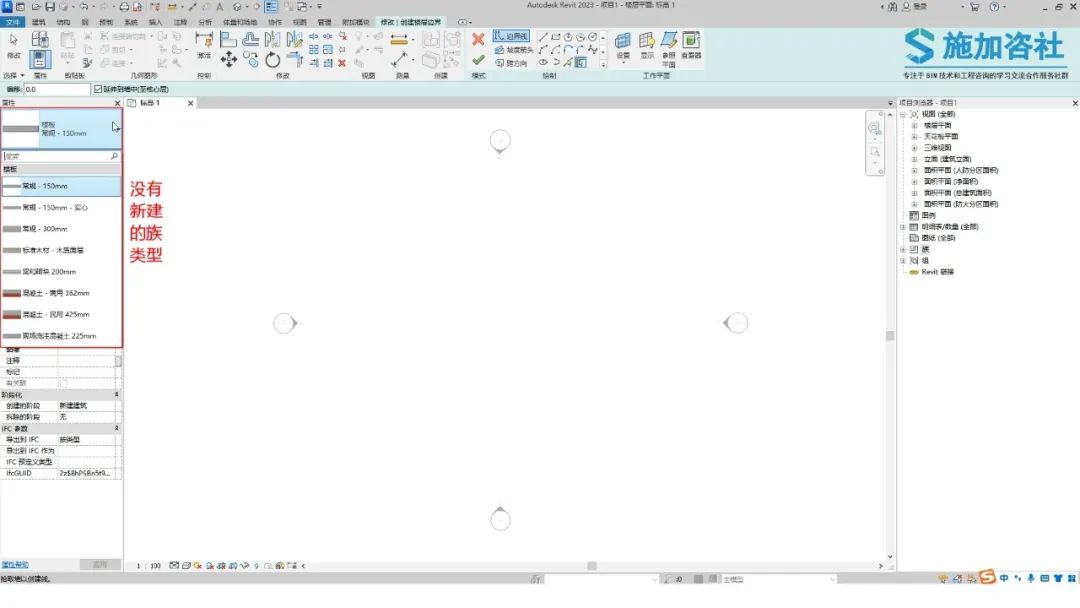Expand the 视图 (全部) node in Project Browser

click(x=903, y=114)
